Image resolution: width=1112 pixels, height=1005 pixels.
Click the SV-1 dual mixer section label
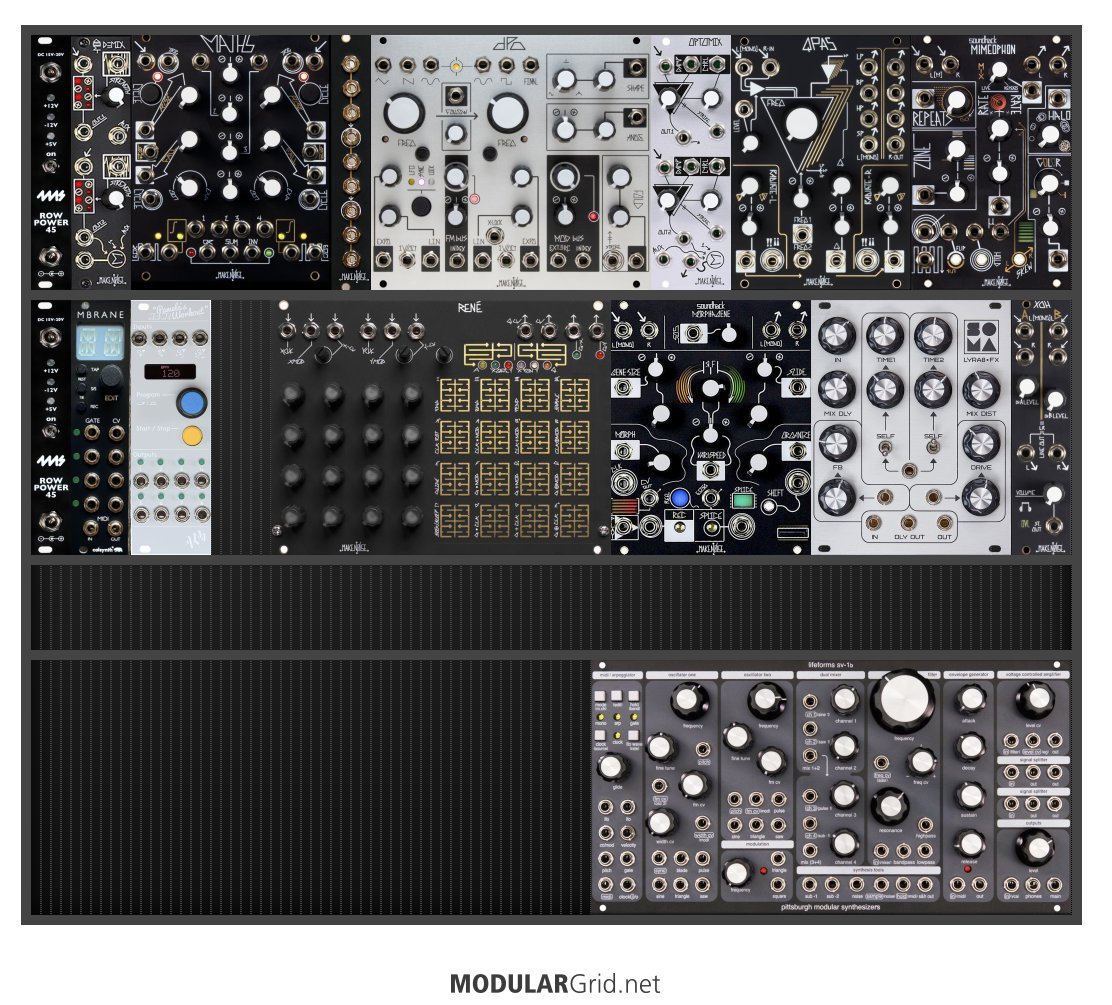(830, 674)
